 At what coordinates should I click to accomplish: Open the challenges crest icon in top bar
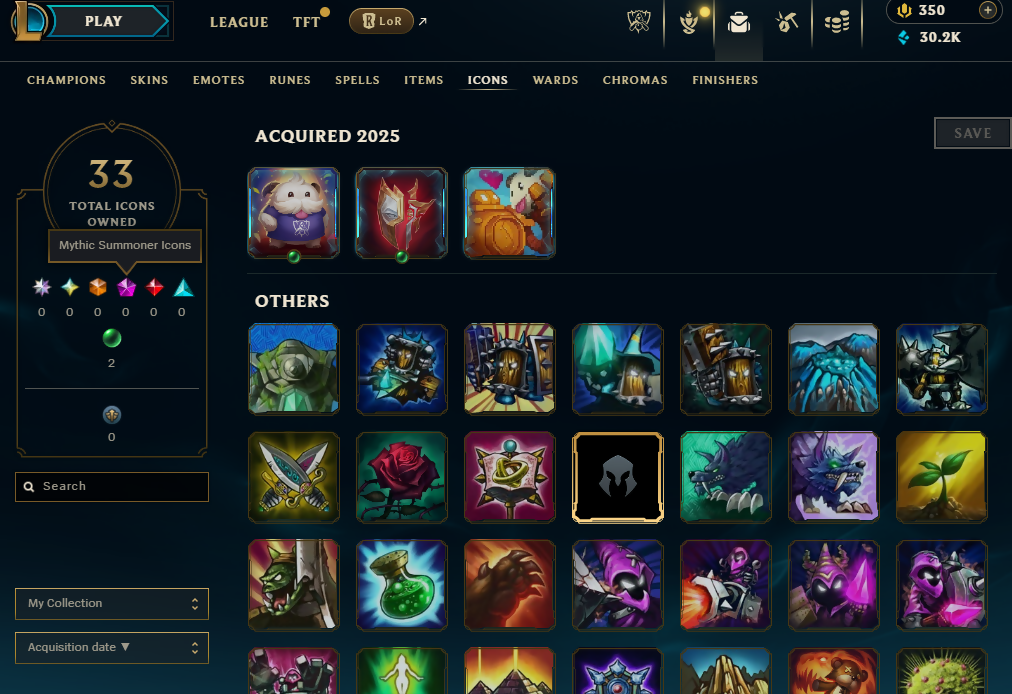[x=639, y=22]
